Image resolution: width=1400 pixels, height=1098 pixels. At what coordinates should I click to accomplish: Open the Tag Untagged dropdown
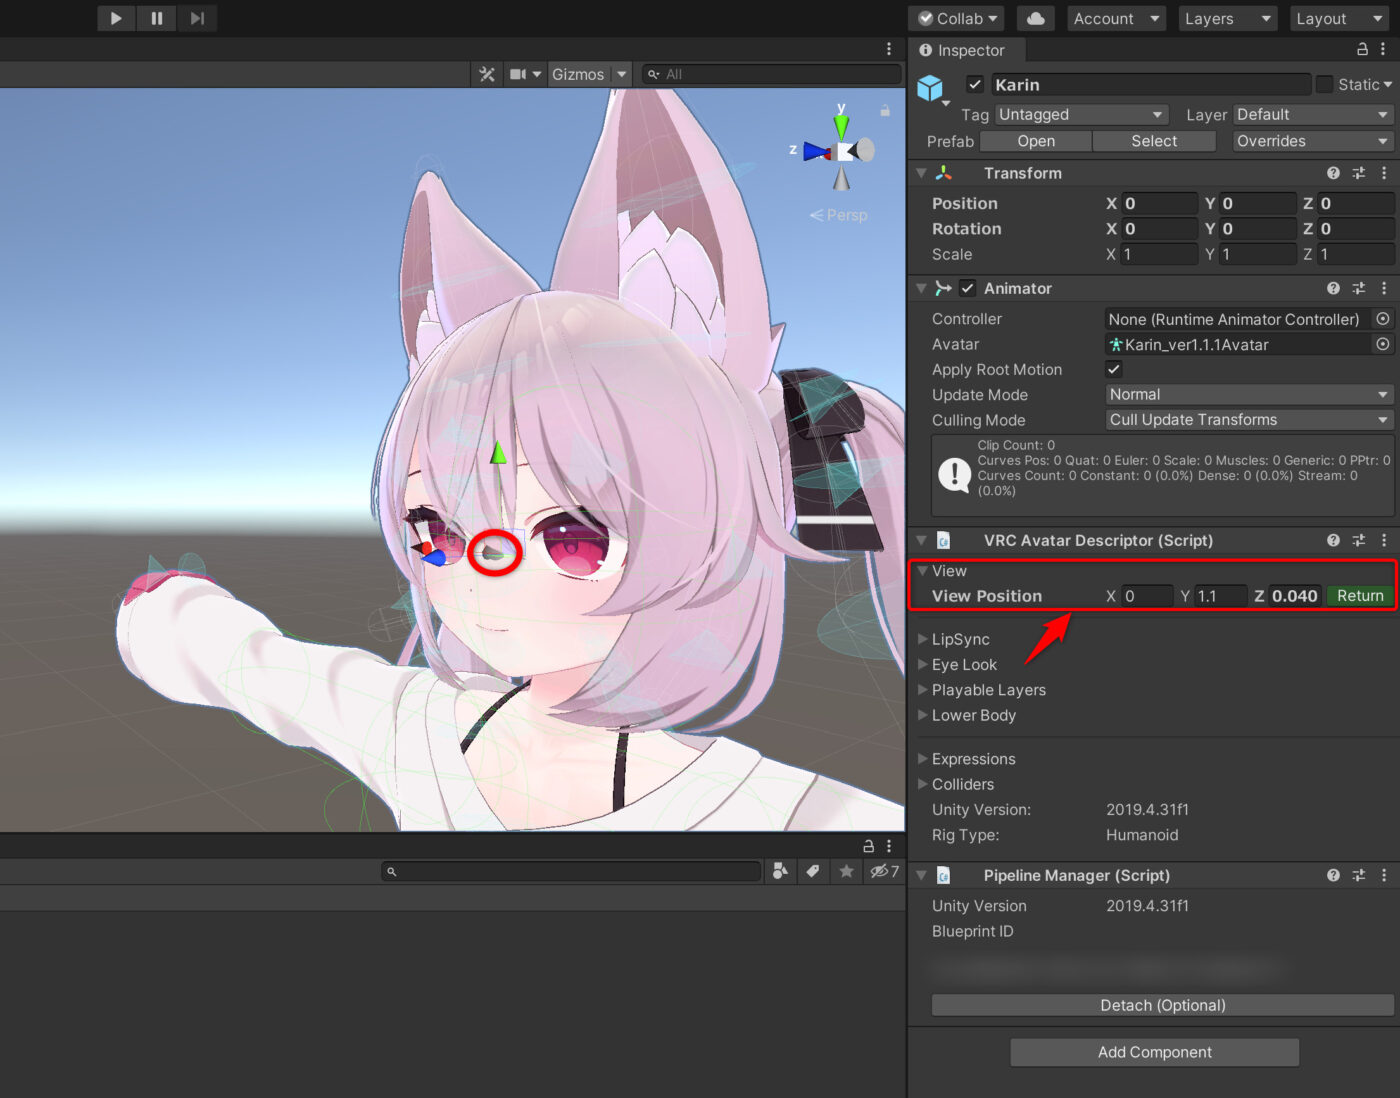1081,115
